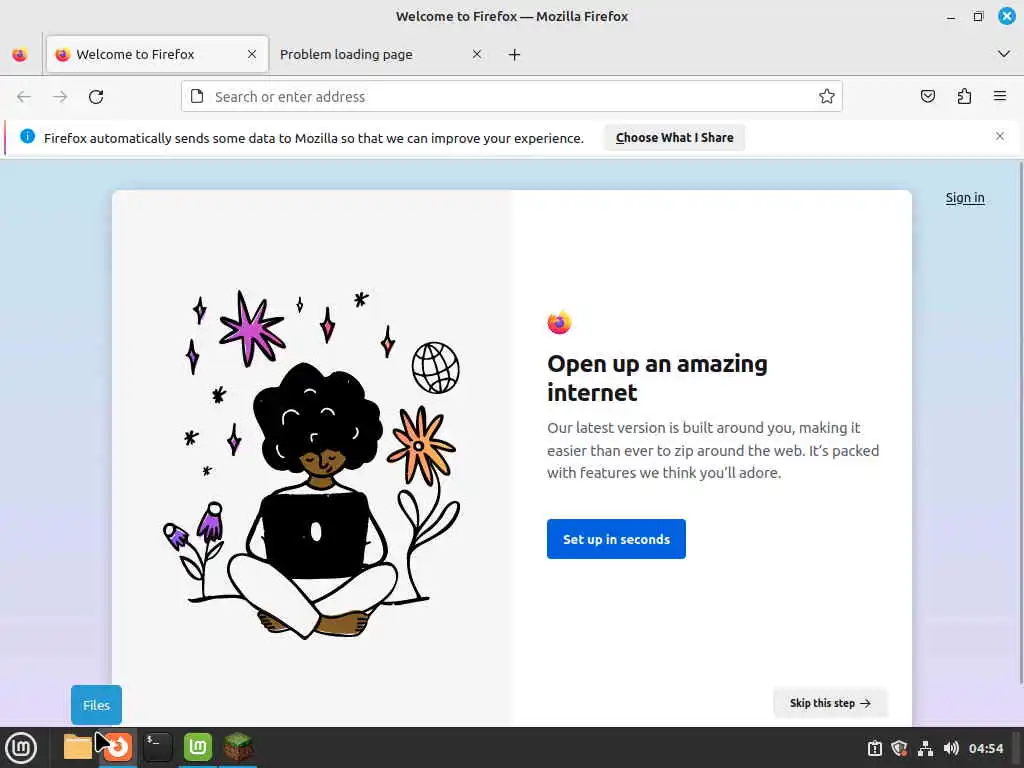Switch to the Welcome to Firefox tab
This screenshot has height=768, width=1024.
157,54
